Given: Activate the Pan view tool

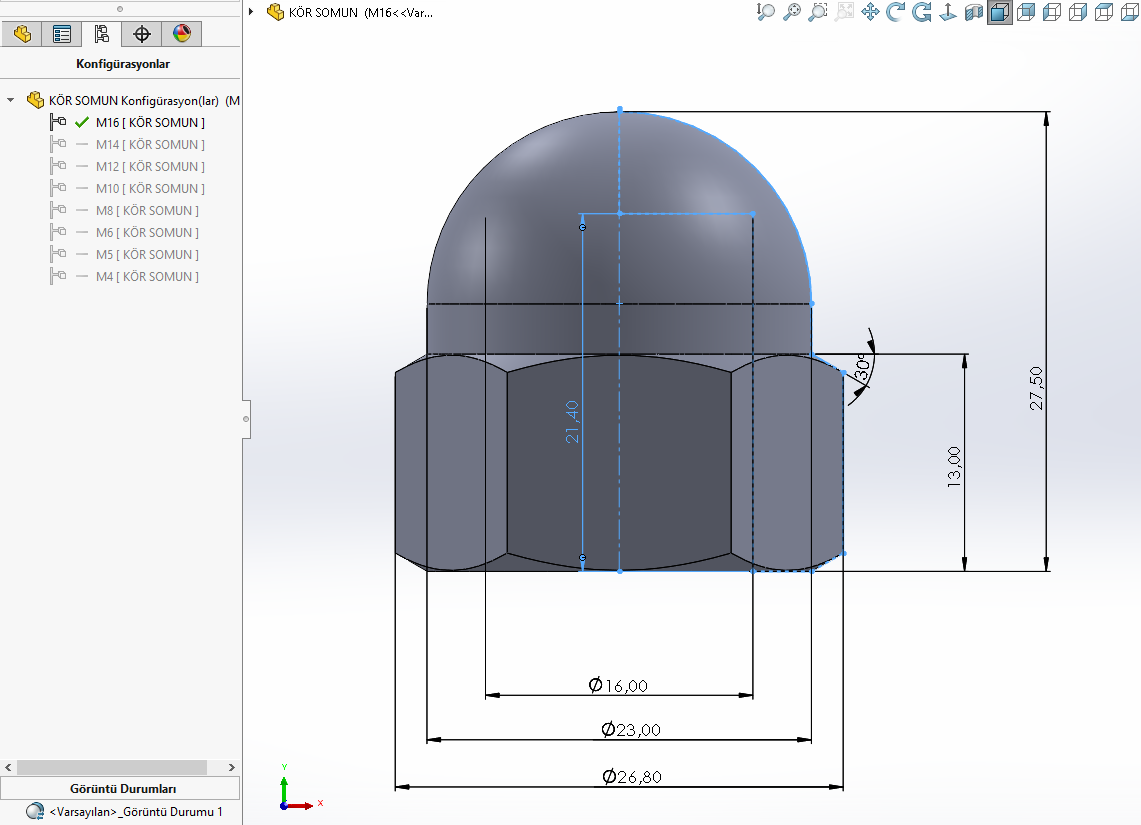Looking at the screenshot, I should 870,12.
